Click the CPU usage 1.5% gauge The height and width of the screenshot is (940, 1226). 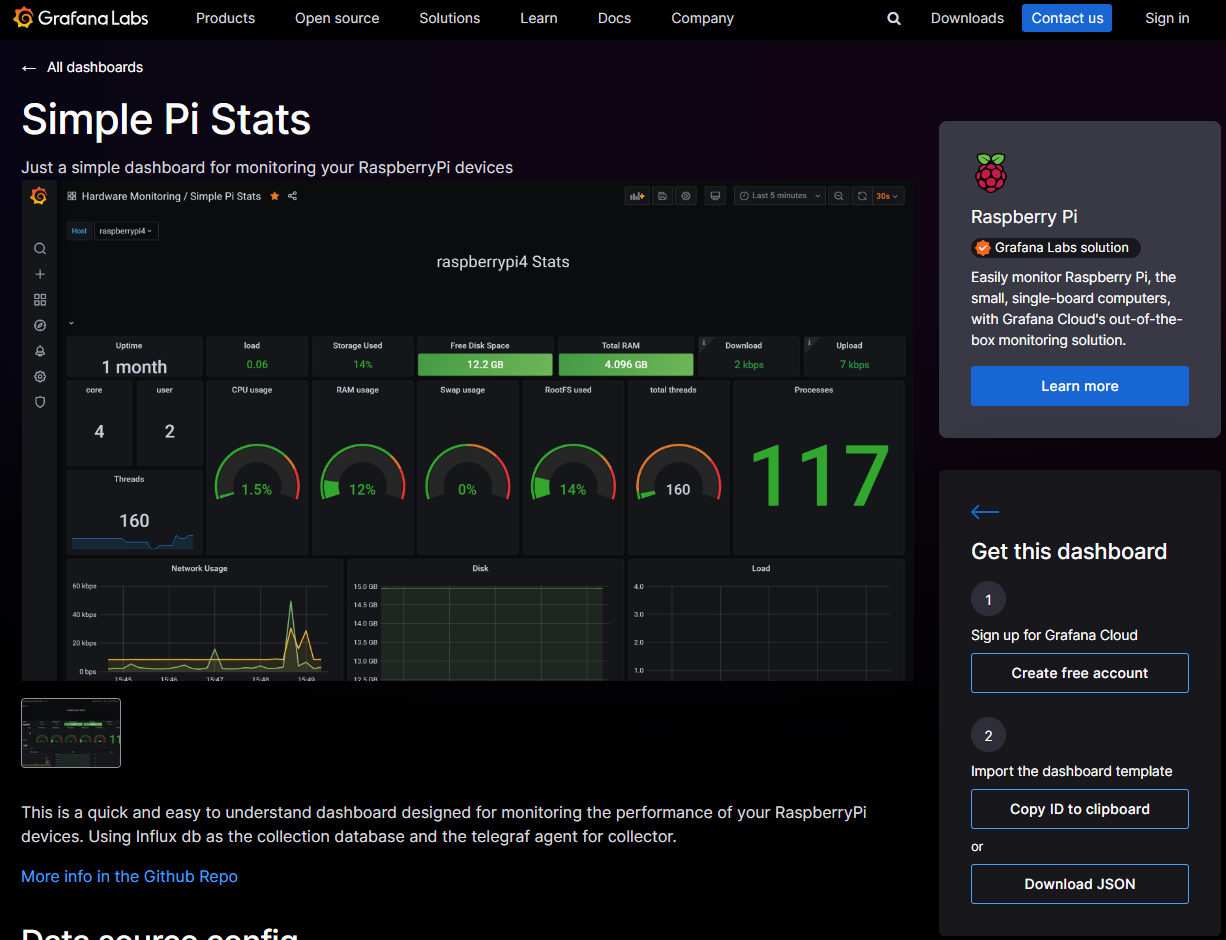tap(257, 474)
